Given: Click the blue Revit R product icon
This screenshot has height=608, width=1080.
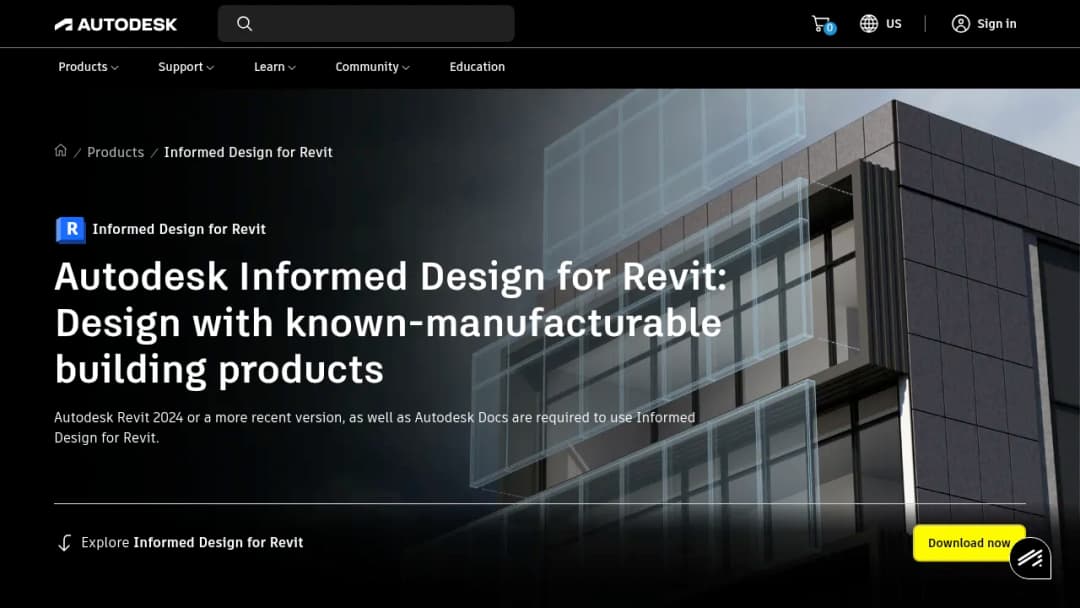Looking at the screenshot, I should click(70, 229).
